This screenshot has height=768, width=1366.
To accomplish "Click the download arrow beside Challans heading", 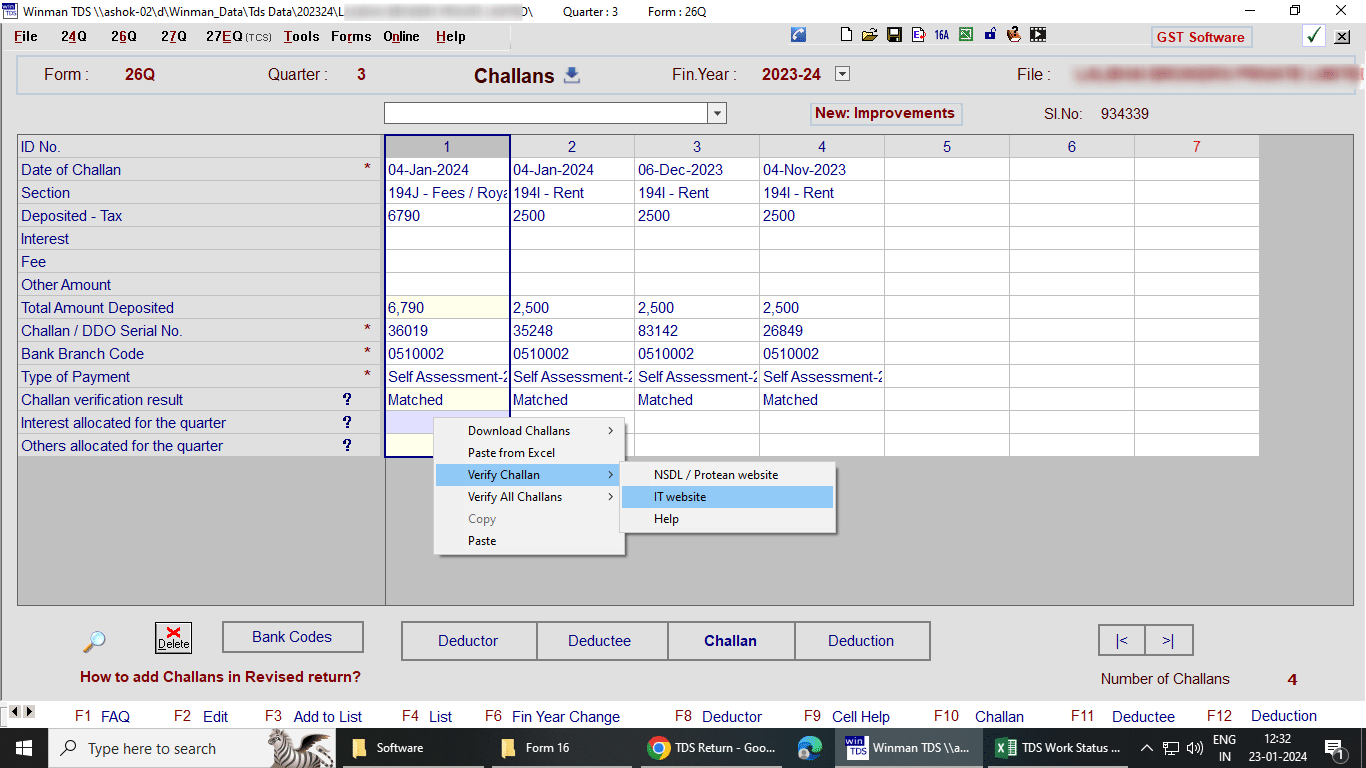I will (572, 75).
